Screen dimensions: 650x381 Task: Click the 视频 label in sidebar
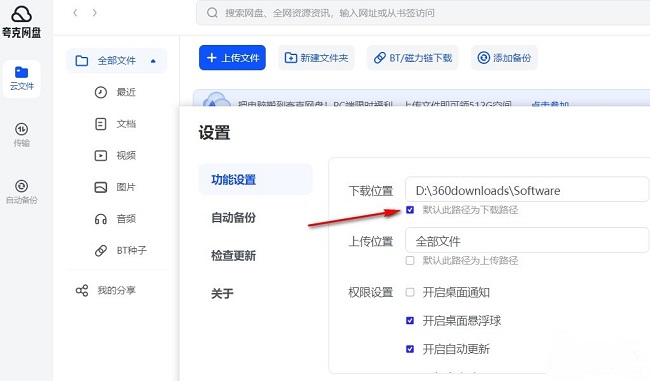point(126,155)
